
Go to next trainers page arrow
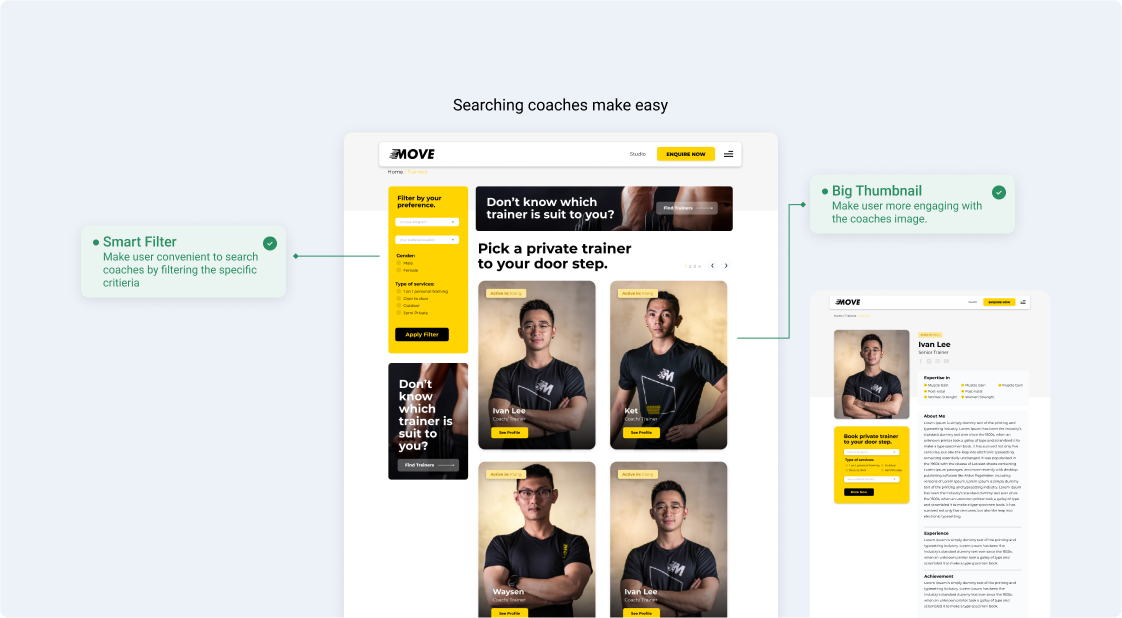(726, 265)
